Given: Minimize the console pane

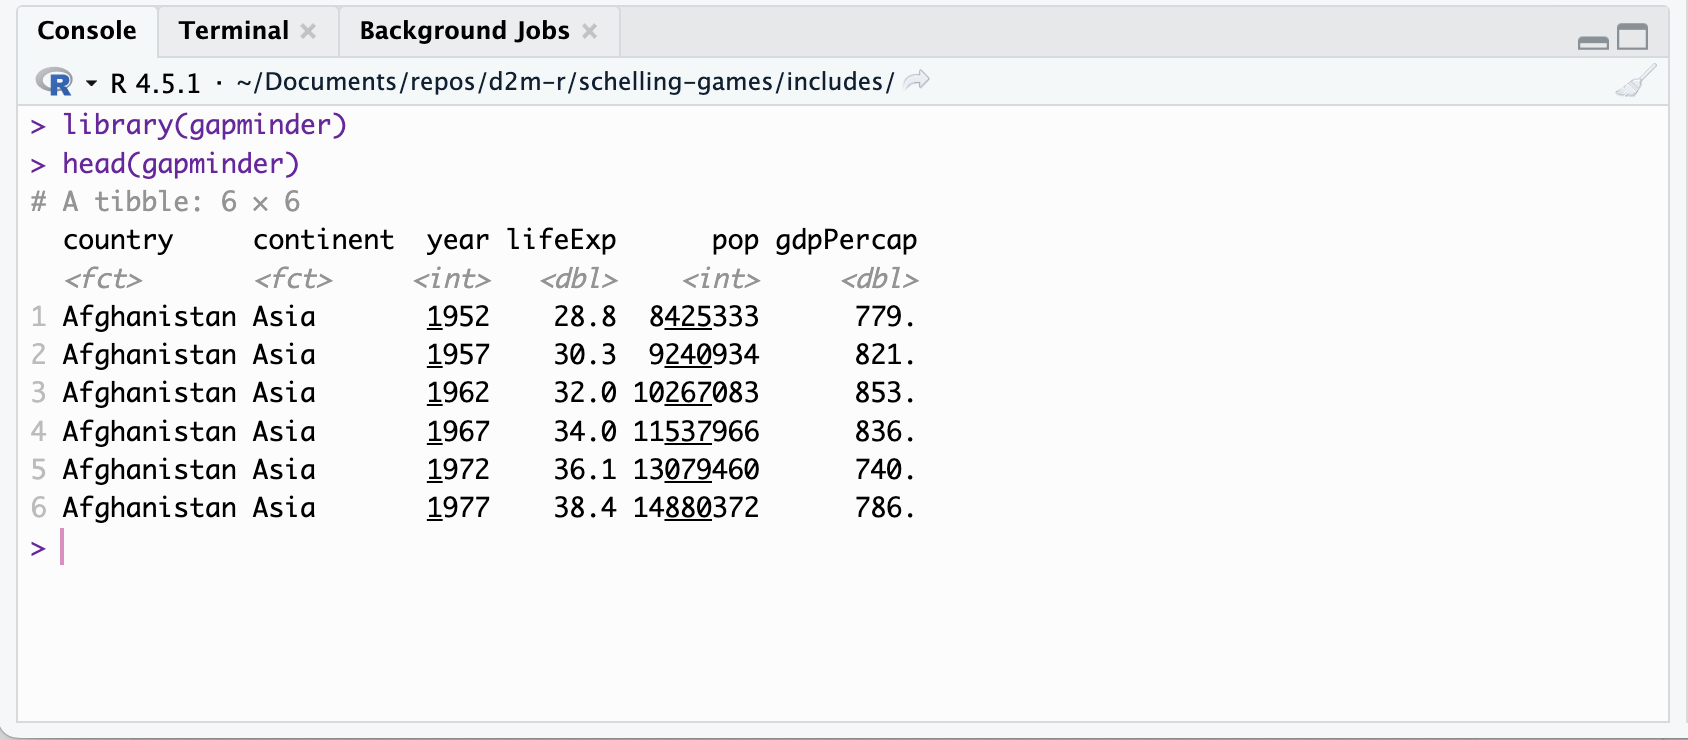Looking at the screenshot, I should (x=1592, y=42).
